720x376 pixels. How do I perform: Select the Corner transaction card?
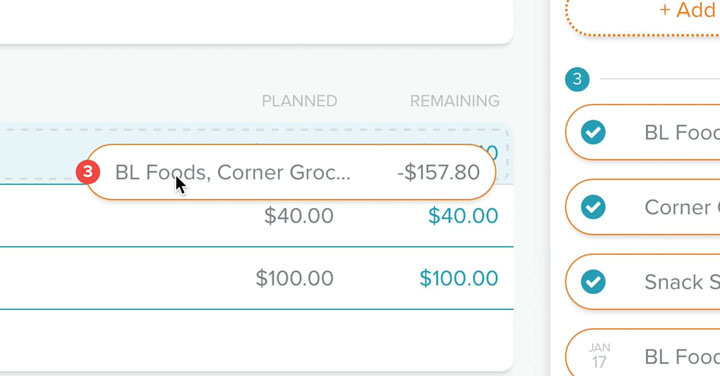point(643,207)
